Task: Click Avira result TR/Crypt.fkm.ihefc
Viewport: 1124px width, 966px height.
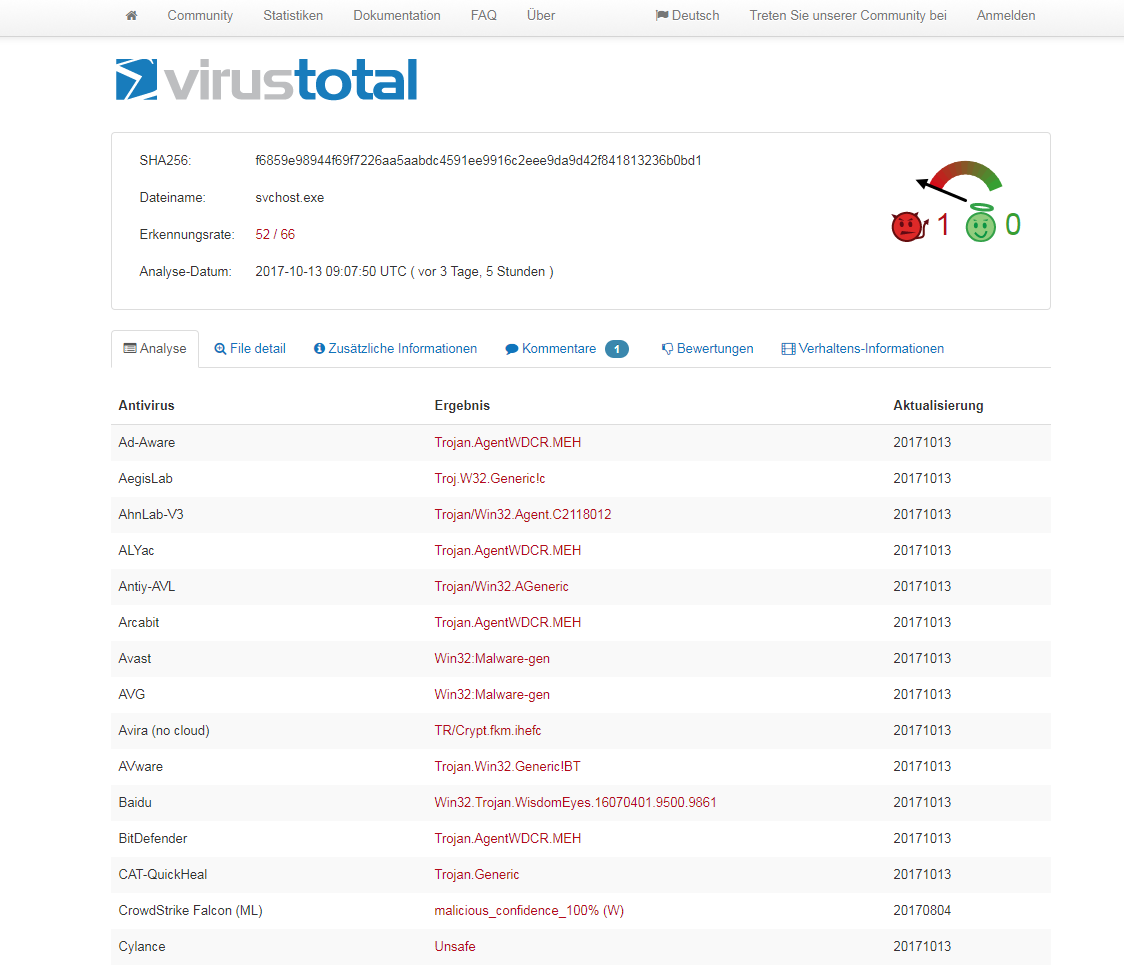Action: pyautogui.click(x=487, y=730)
